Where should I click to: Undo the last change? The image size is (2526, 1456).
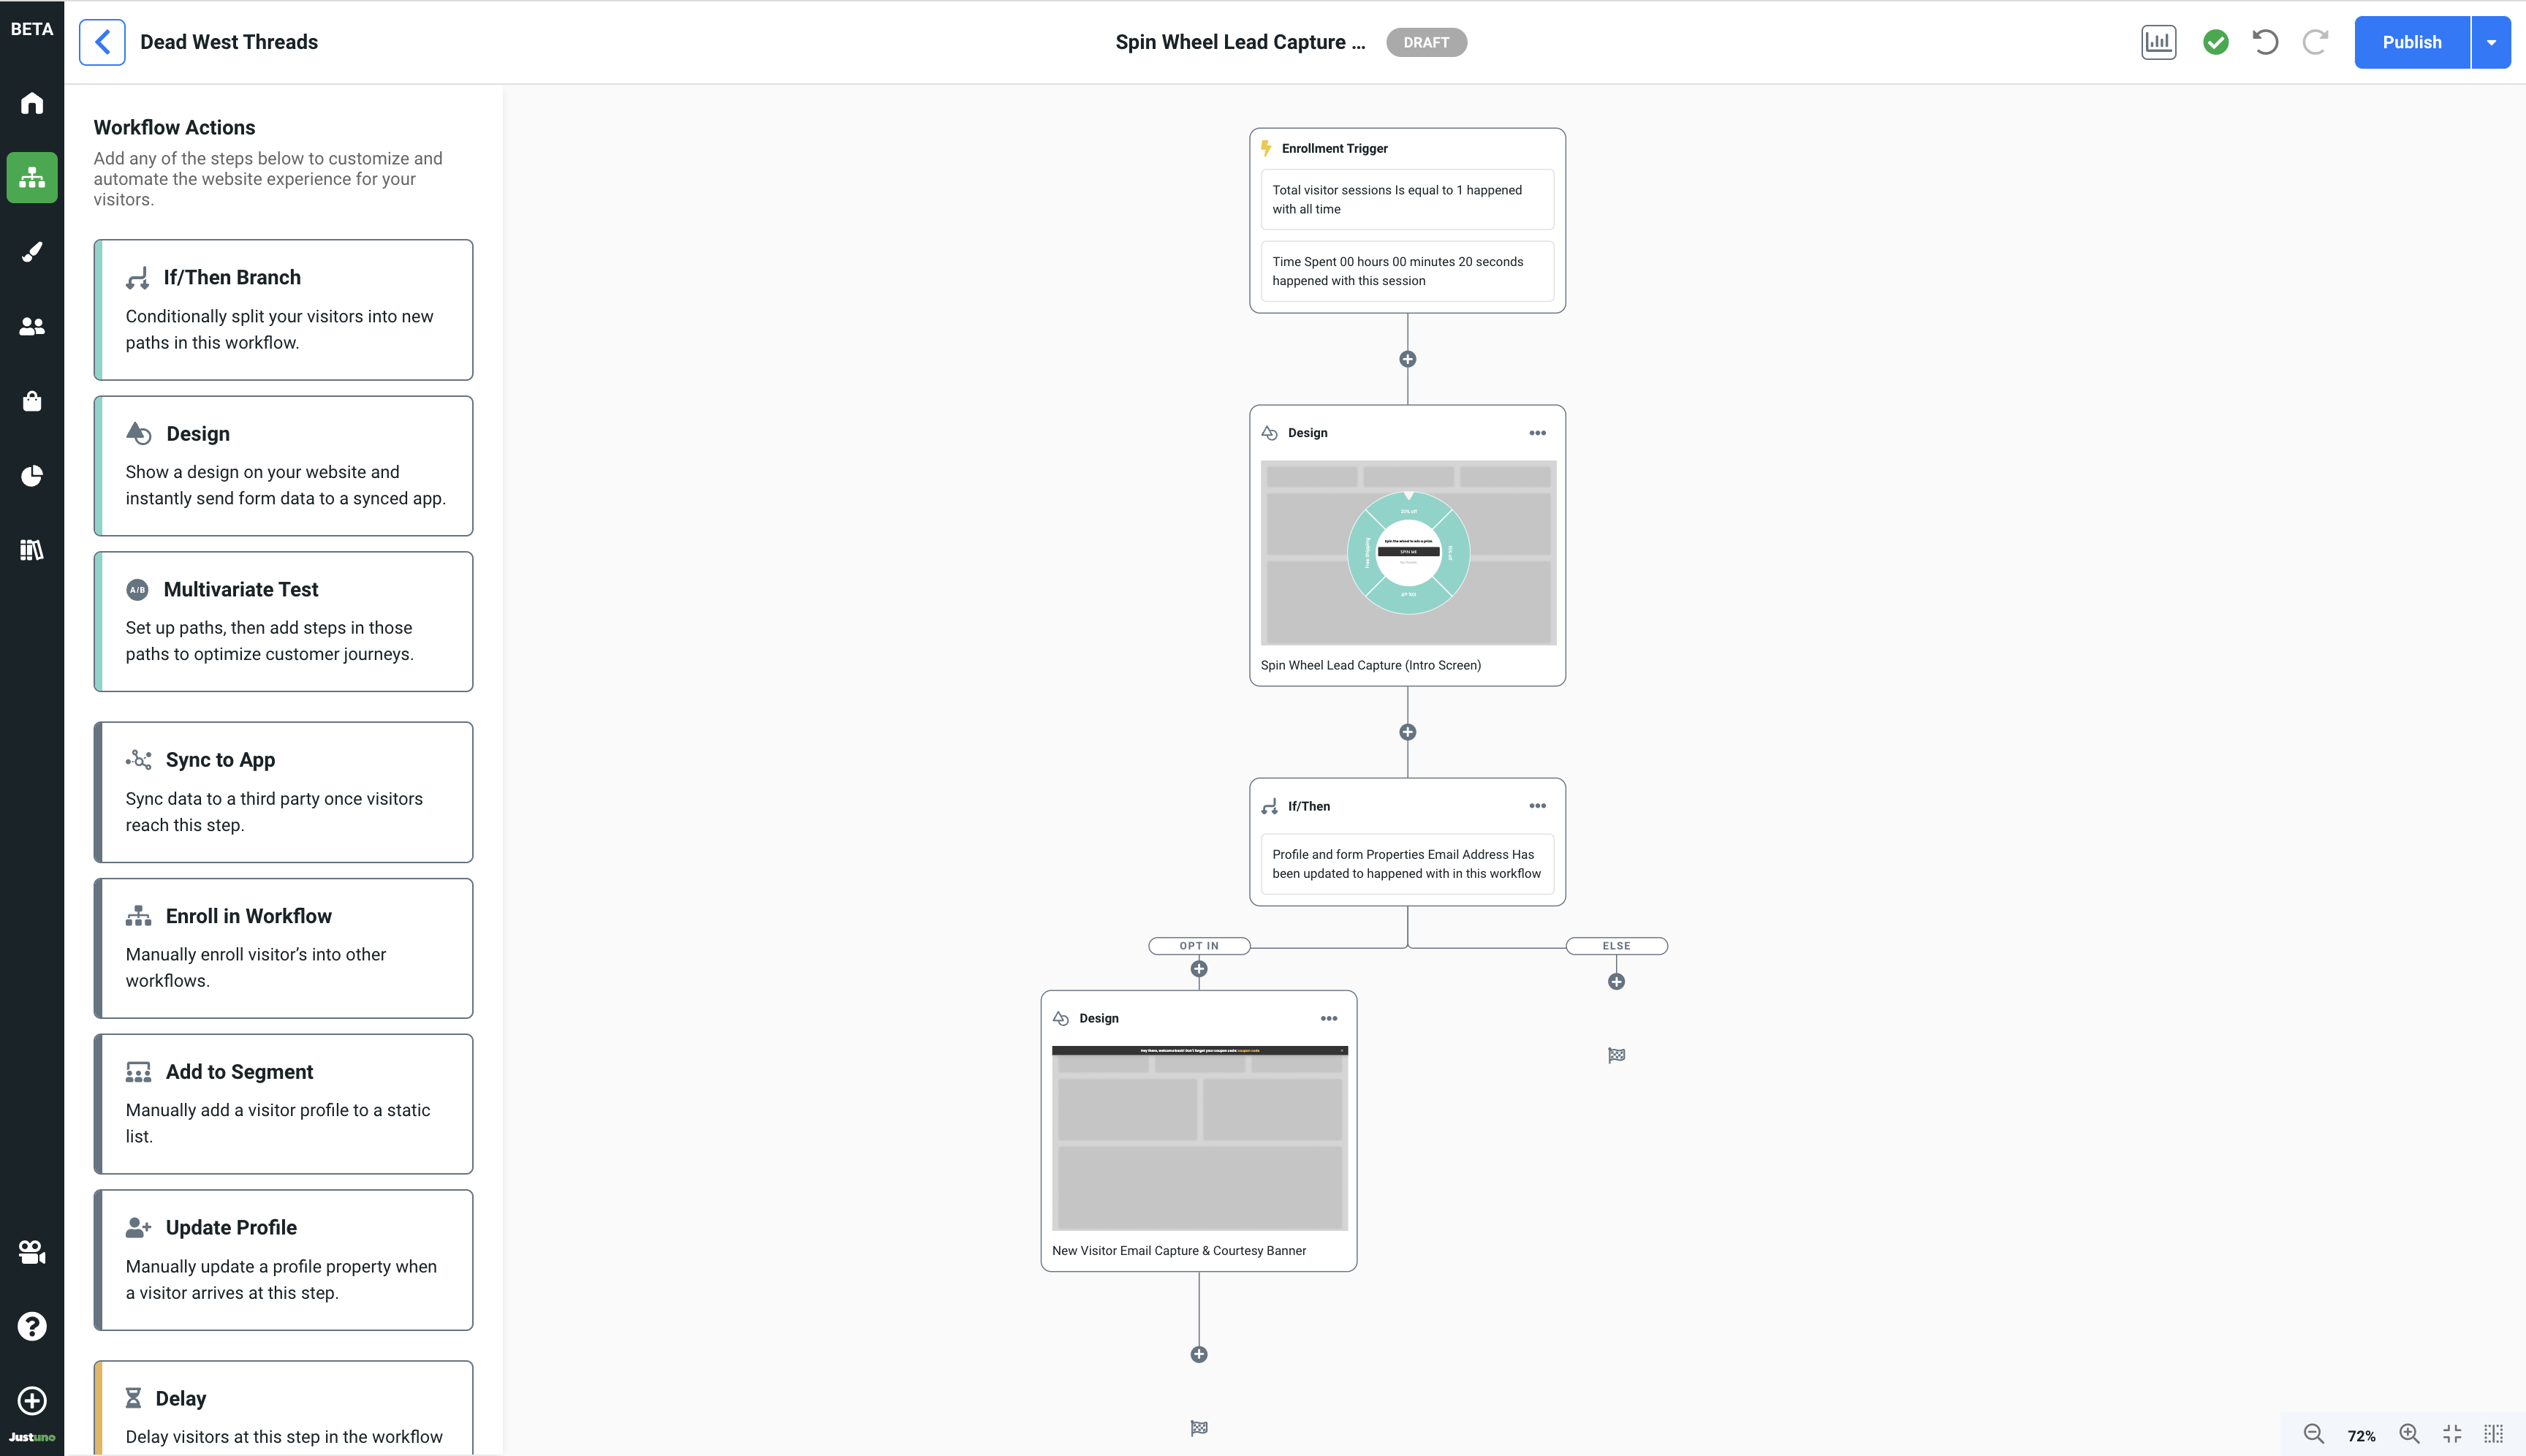tap(2265, 42)
